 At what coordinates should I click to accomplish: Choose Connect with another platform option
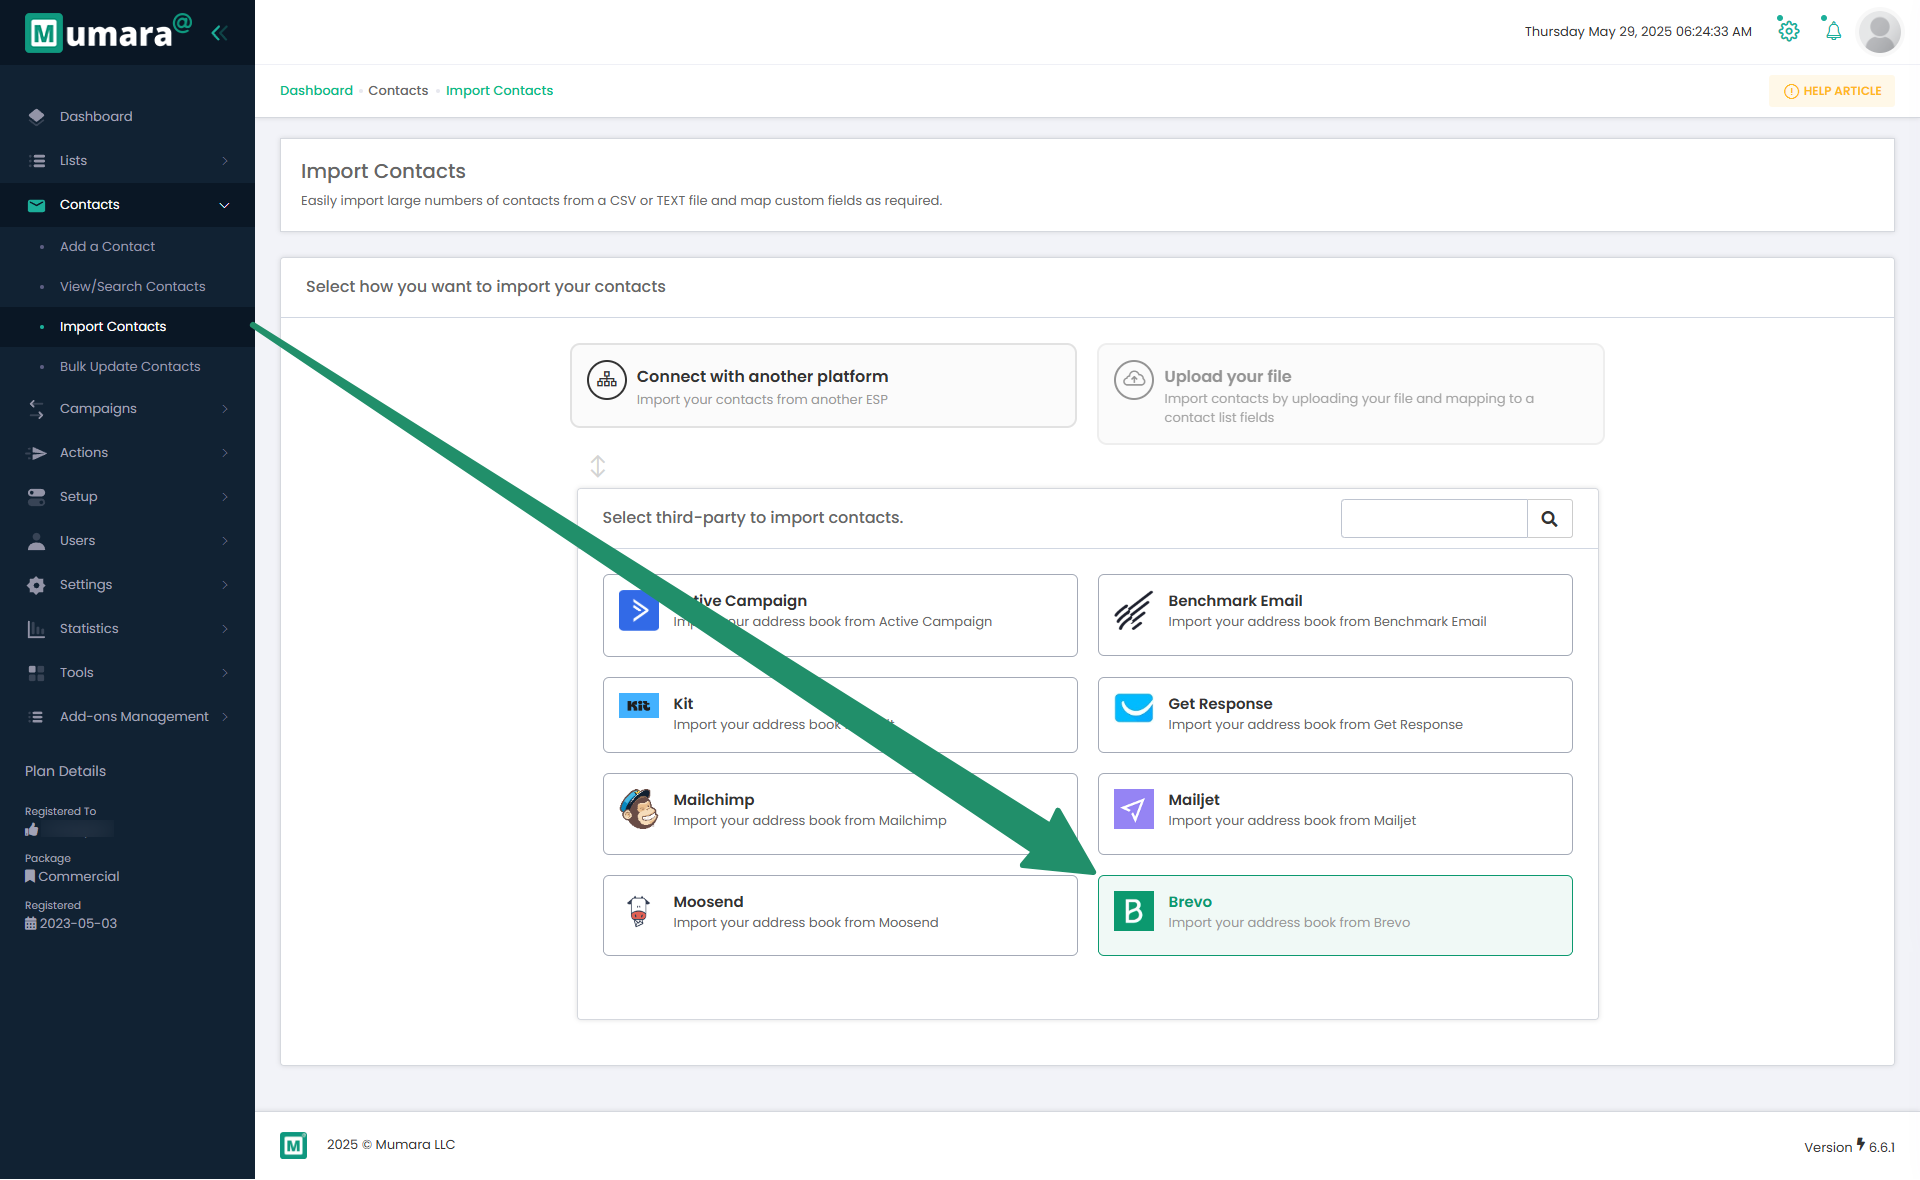[x=823, y=386]
